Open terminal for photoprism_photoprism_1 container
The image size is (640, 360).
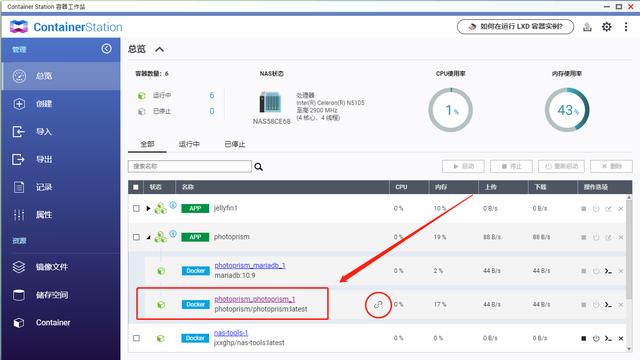608,304
